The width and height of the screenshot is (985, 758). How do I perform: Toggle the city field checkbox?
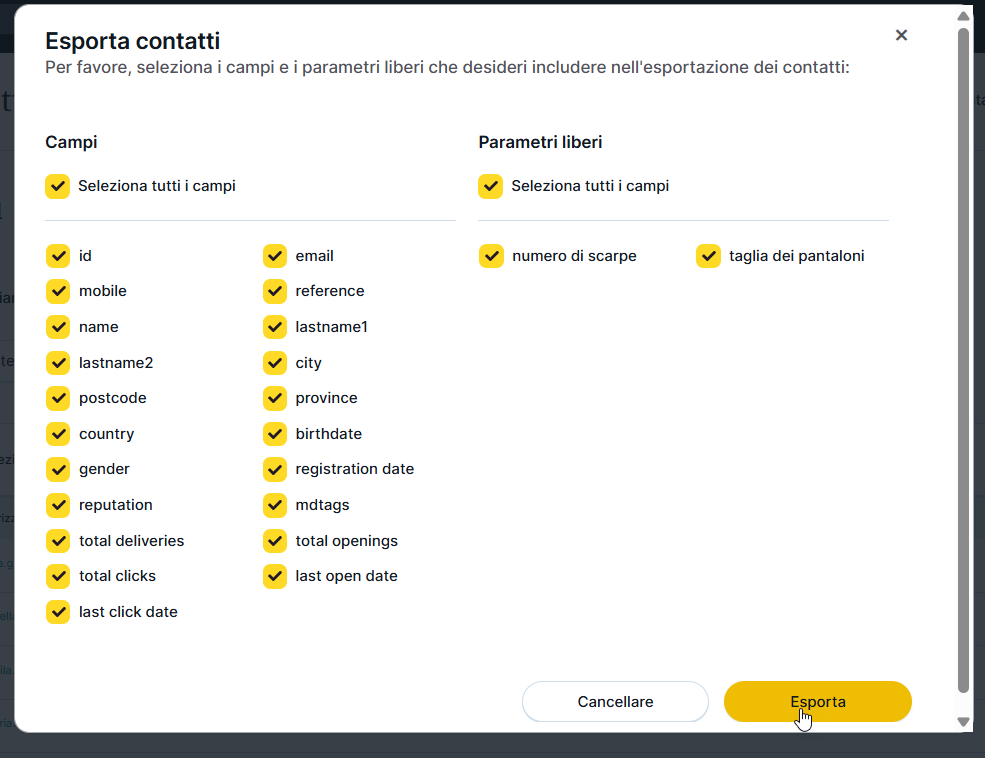(275, 363)
